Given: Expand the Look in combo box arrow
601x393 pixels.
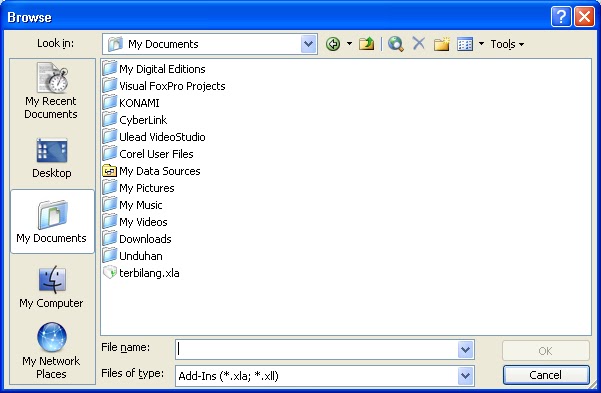Looking at the screenshot, I should (309, 44).
